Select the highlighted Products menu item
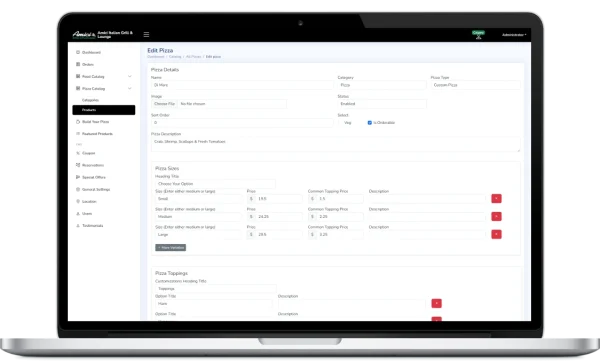 pyautogui.click(x=104, y=110)
